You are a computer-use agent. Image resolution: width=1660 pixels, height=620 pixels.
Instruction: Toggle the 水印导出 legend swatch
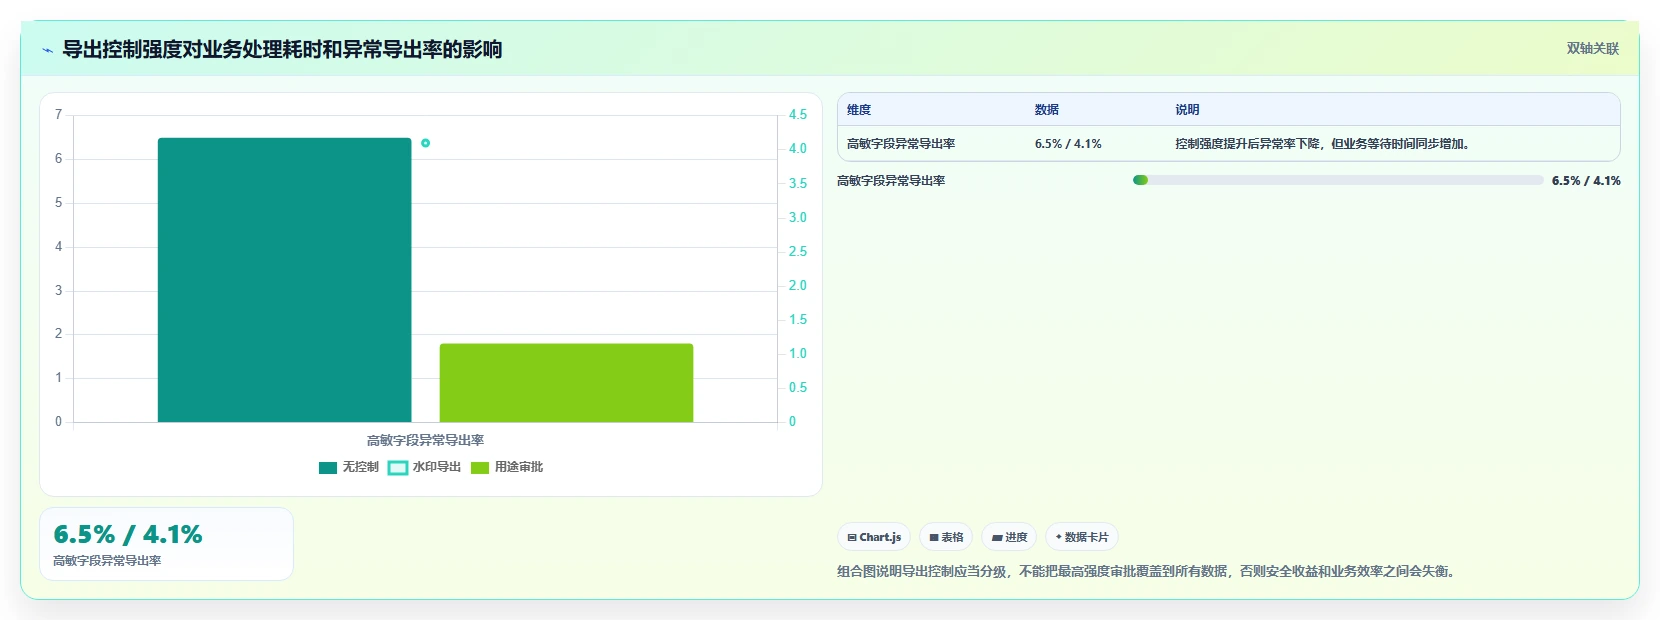click(x=398, y=467)
